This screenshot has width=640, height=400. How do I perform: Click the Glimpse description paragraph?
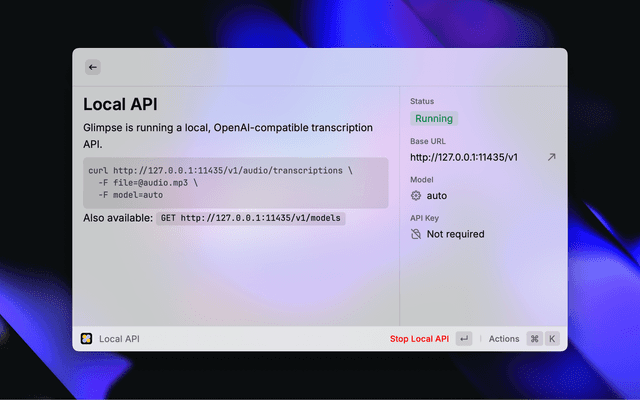tap(228, 136)
